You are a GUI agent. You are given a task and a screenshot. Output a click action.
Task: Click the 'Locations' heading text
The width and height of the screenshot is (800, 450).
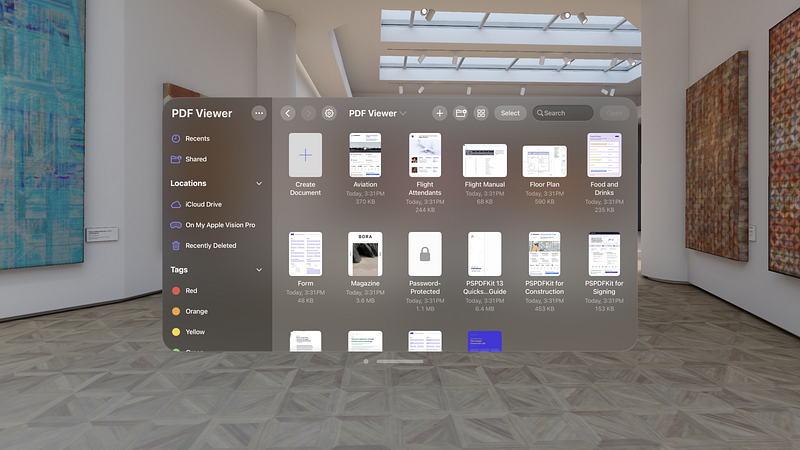(188, 183)
